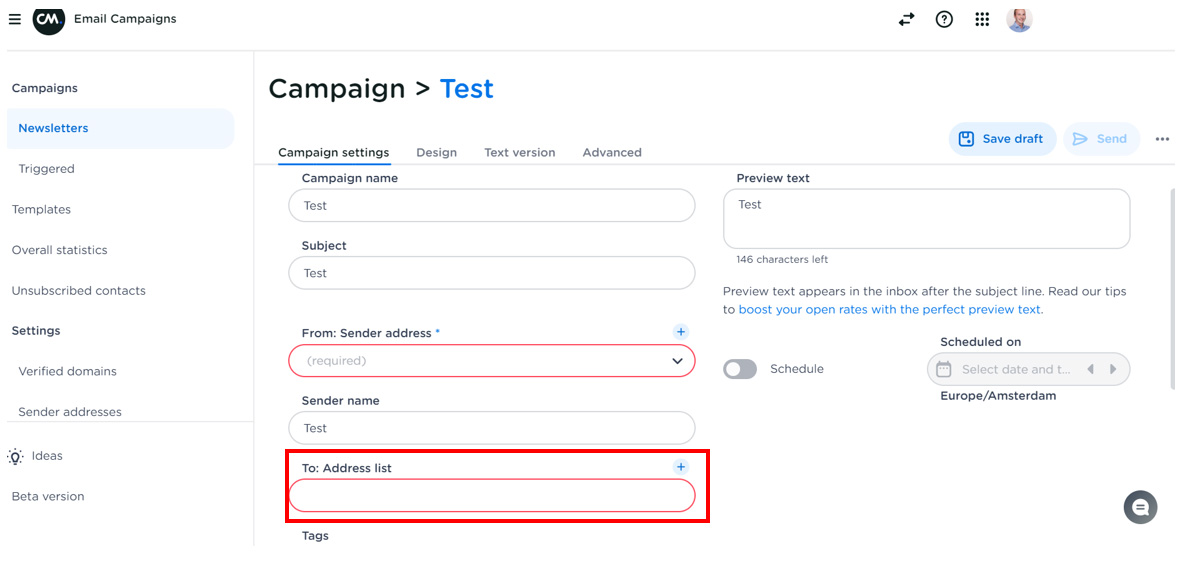Open the help question mark icon
The height and width of the screenshot is (575, 1184).
click(x=944, y=19)
